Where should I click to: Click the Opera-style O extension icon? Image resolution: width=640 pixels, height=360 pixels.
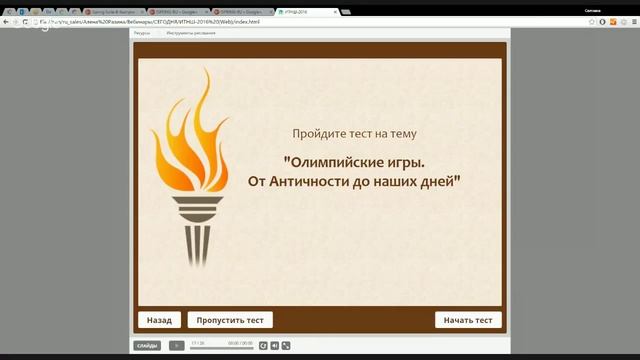pyautogui.click(x=602, y=22)
